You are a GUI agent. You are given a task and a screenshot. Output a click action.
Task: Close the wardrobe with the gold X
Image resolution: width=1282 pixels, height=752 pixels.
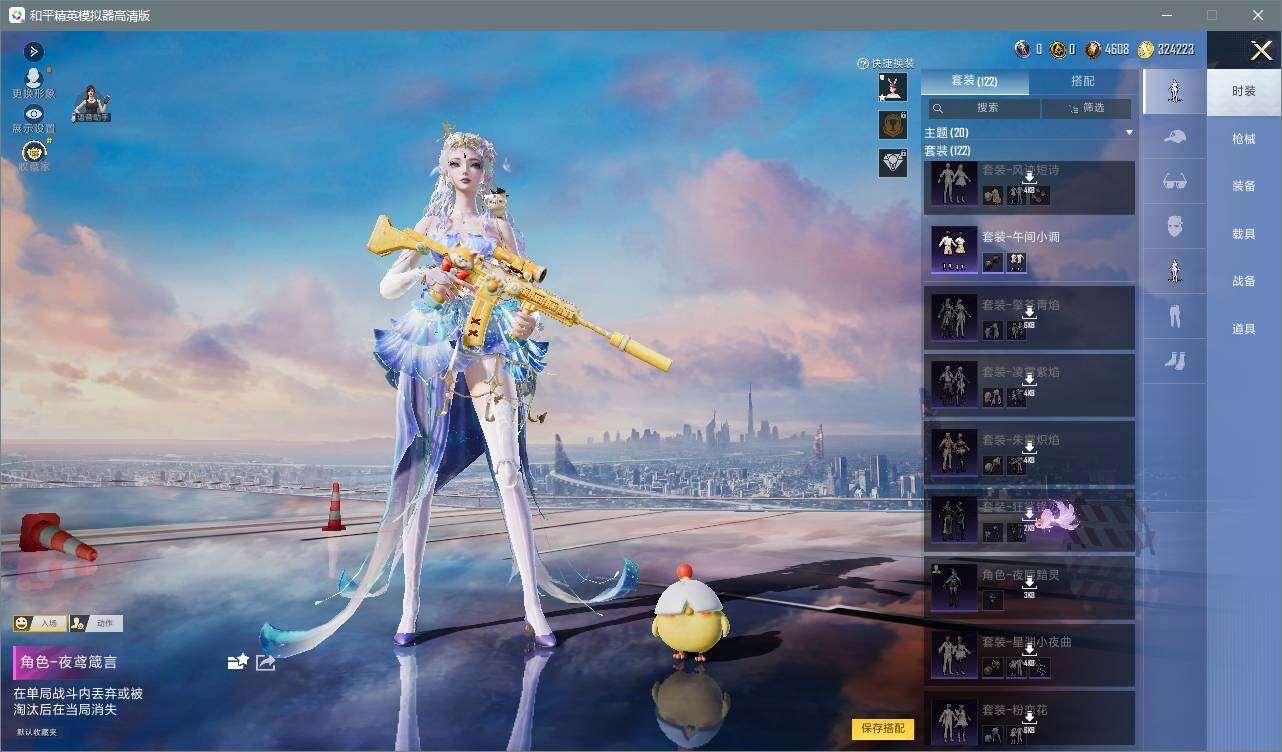click(x=1261, y=50)
